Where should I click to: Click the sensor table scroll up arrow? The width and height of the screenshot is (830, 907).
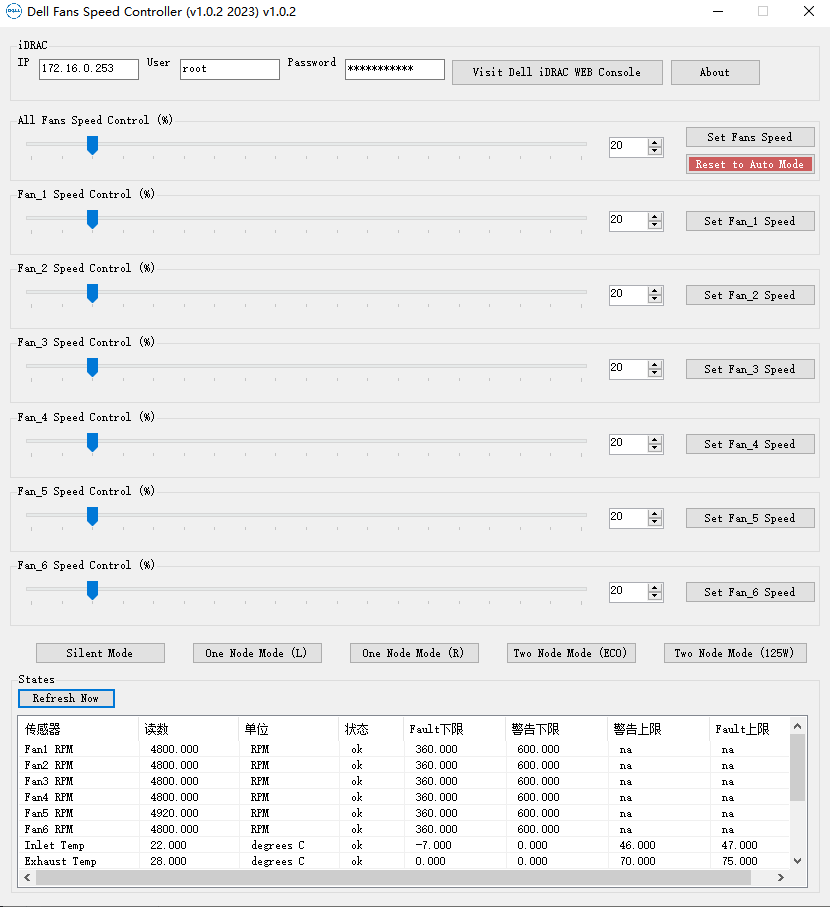coord(798,726)
